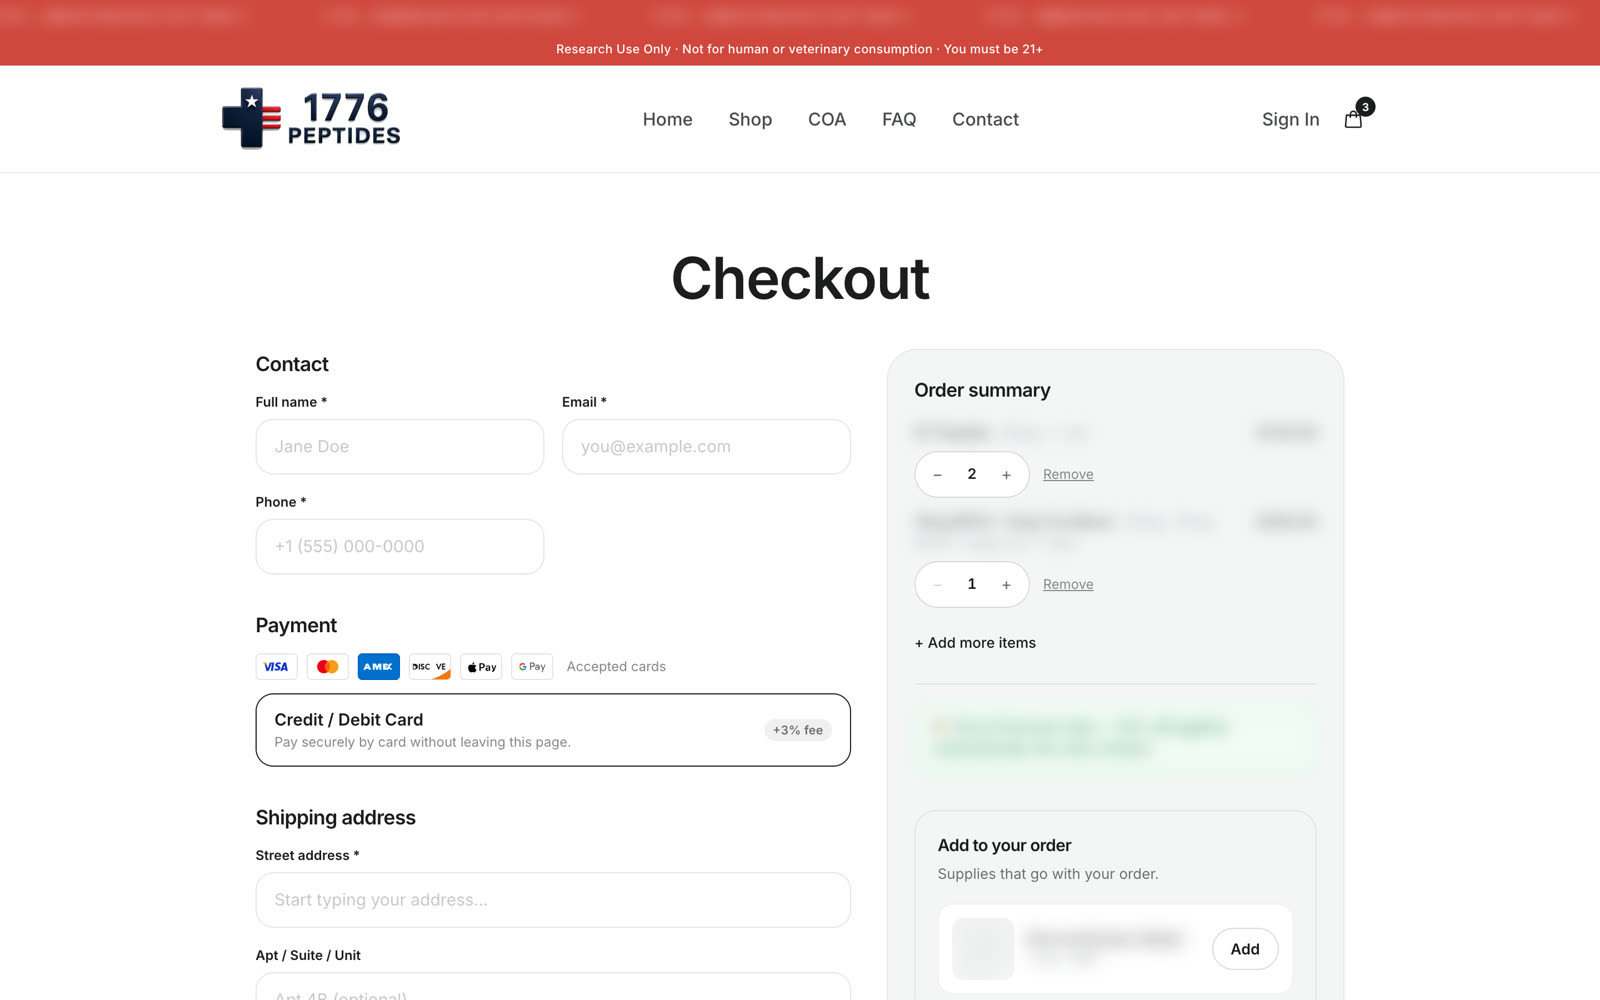
Task: Remove the first order item
Action: coord(1068,475)
